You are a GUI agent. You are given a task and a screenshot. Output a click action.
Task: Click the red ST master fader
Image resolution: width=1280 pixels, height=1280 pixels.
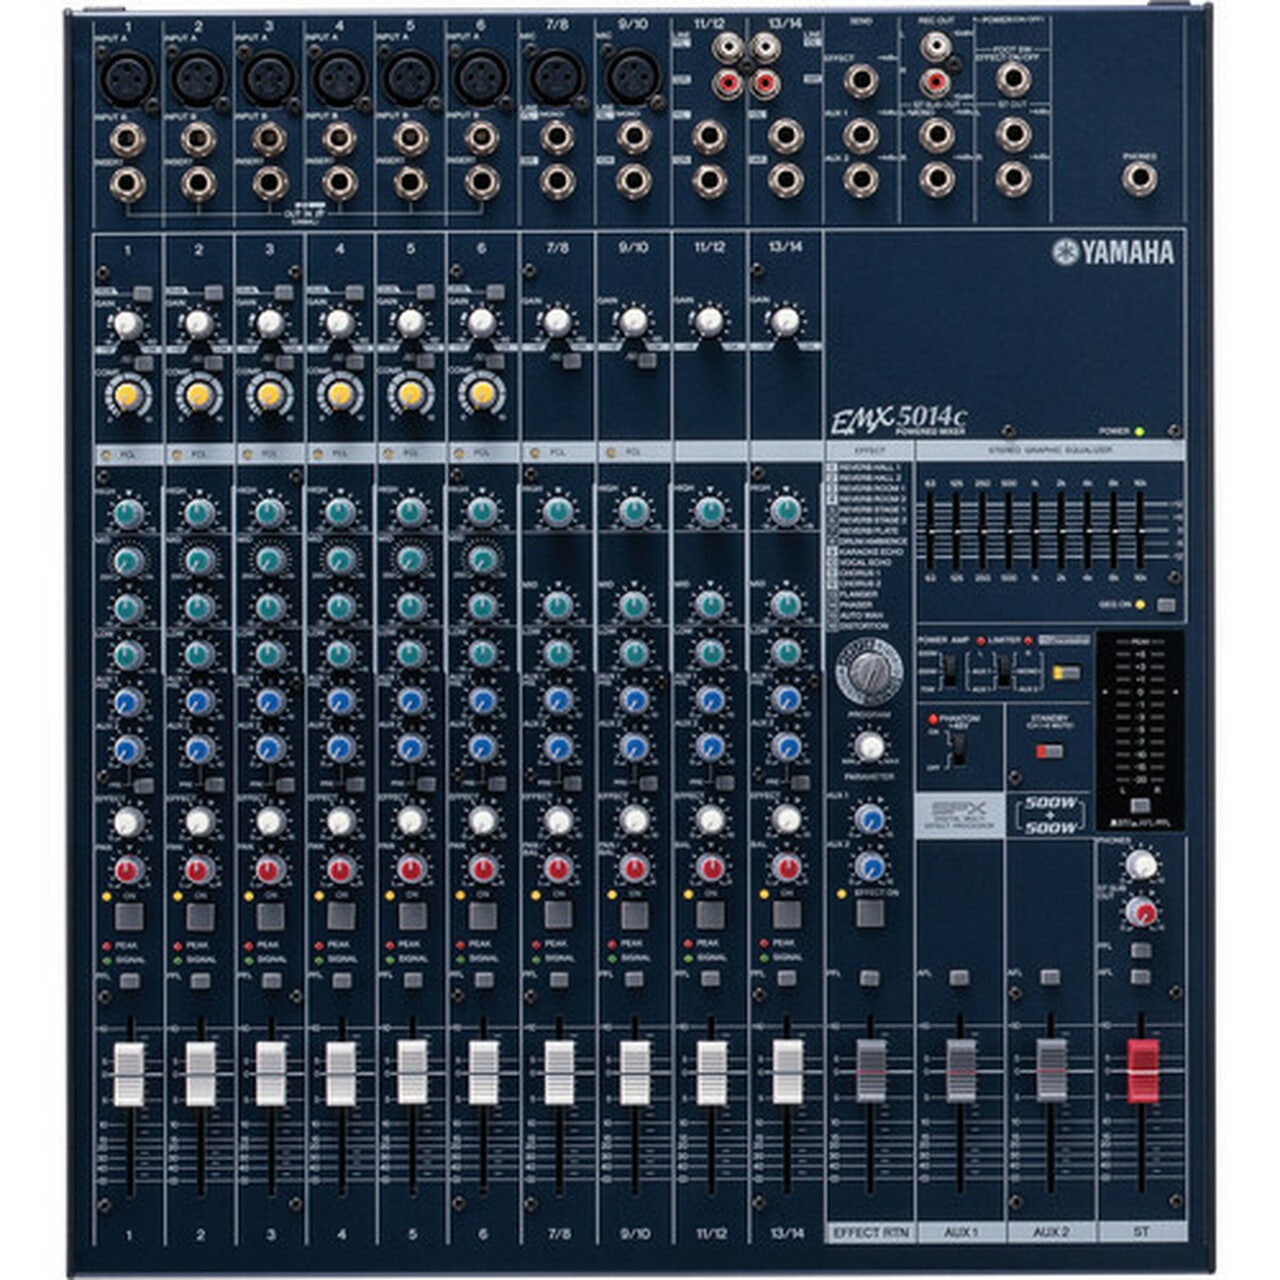point(1142,1071)
